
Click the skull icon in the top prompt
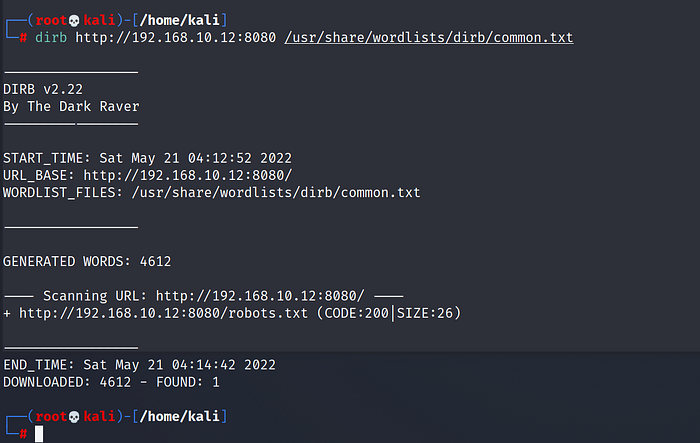click(73, 19)
